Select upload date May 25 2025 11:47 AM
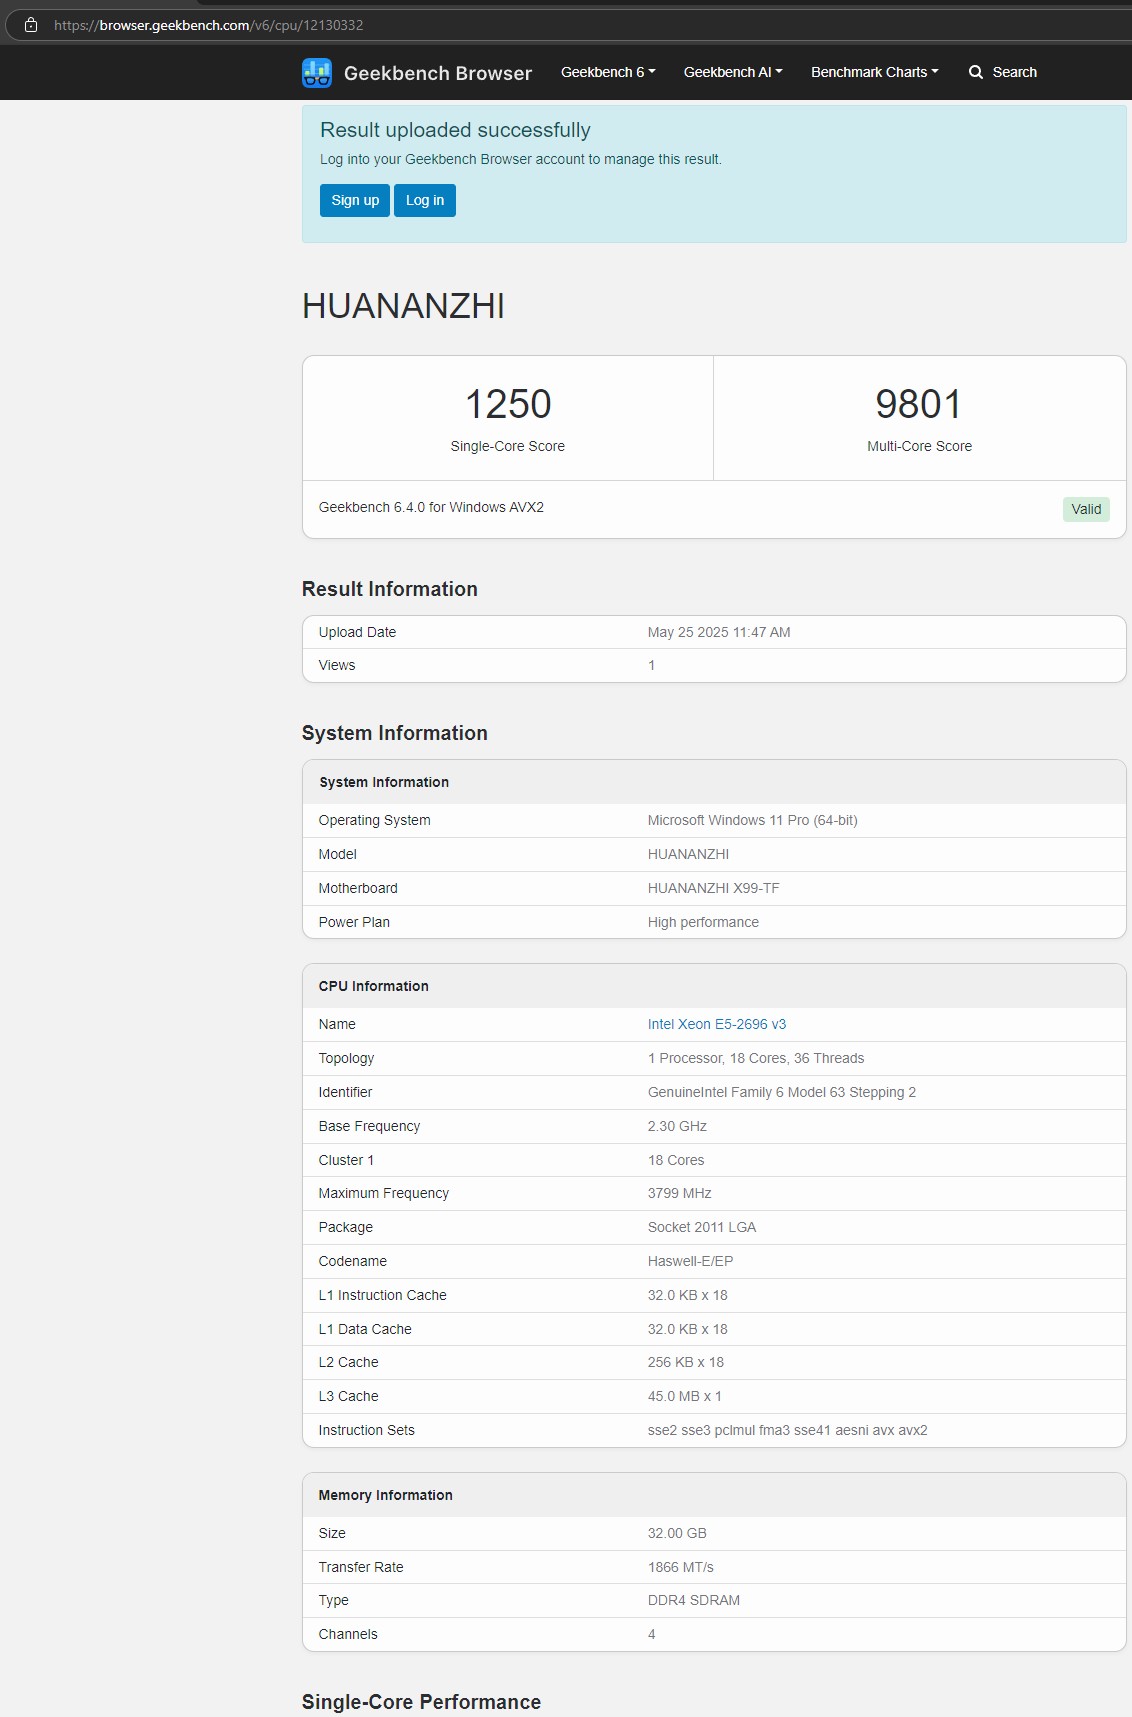This screenshot has height=1717, width=1132. [x=719, y=632]
